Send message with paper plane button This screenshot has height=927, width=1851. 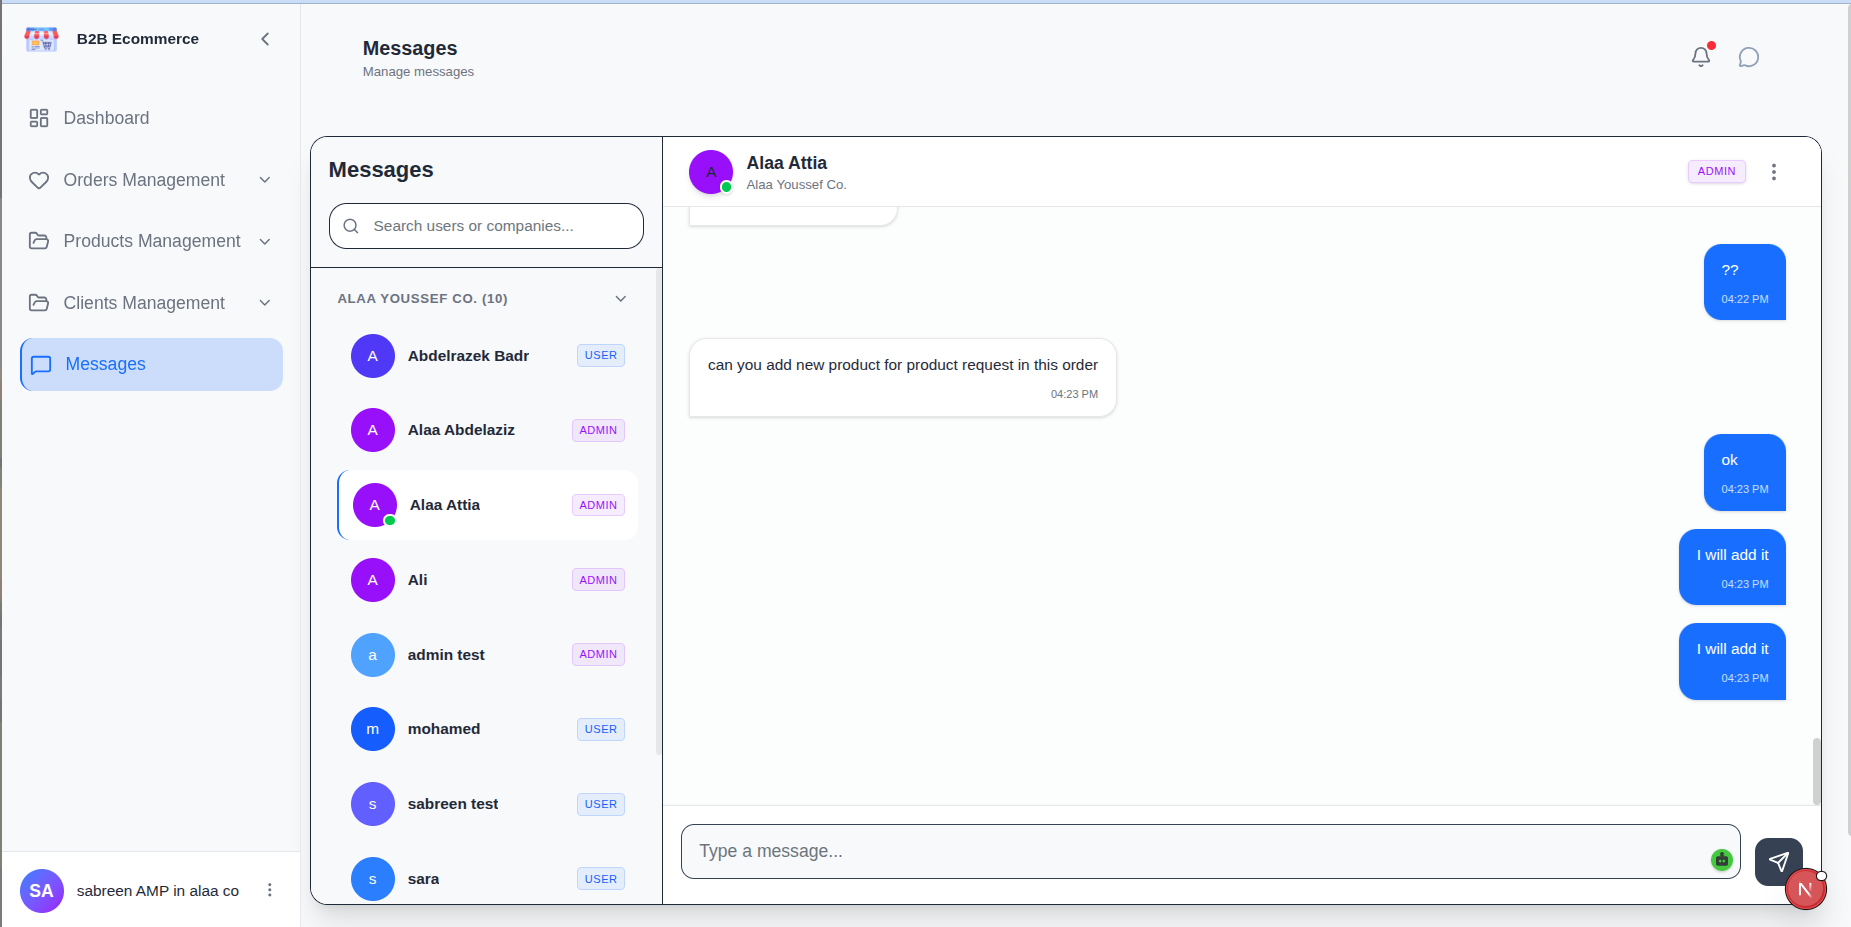[1778, 861]
